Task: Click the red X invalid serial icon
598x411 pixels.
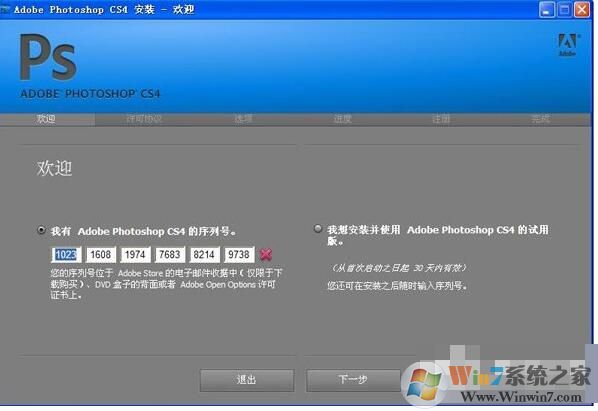Action: [x=266, y=254]
